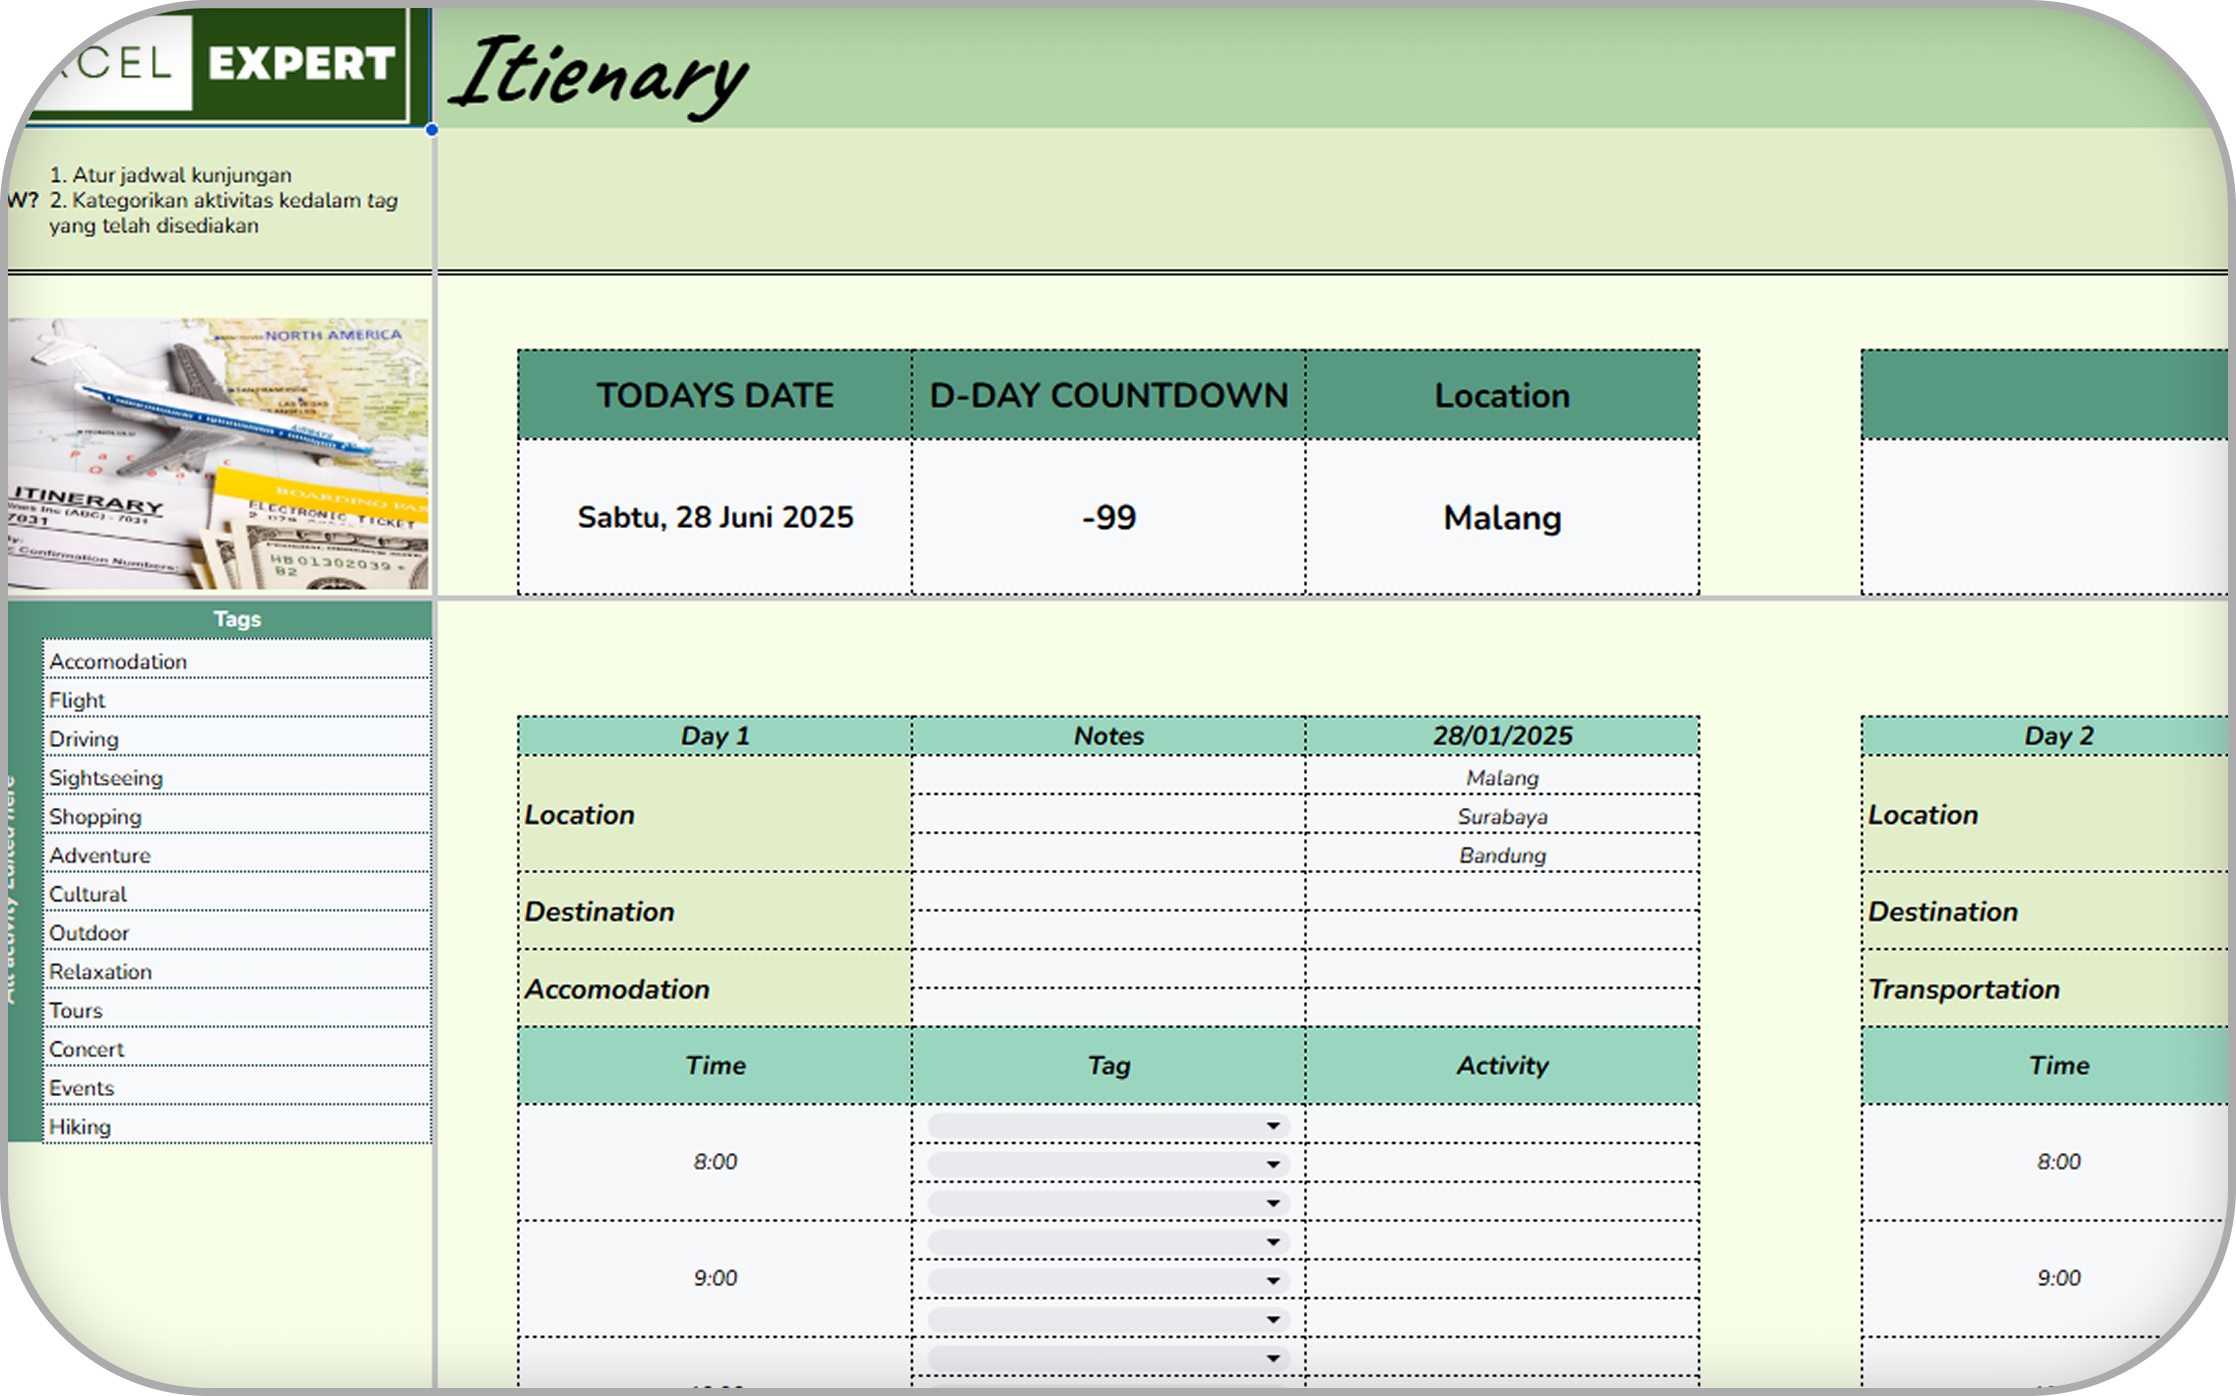
Task: Click the Surabaya location cell
Action: pos(1501,817)
